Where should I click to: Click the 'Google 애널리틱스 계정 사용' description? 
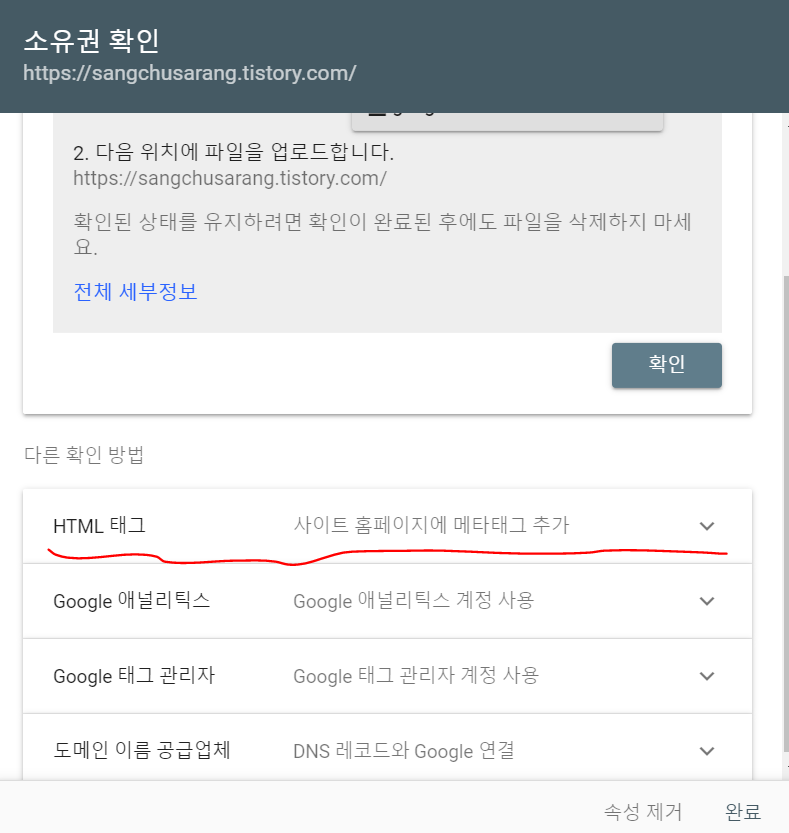coord(413,601)
